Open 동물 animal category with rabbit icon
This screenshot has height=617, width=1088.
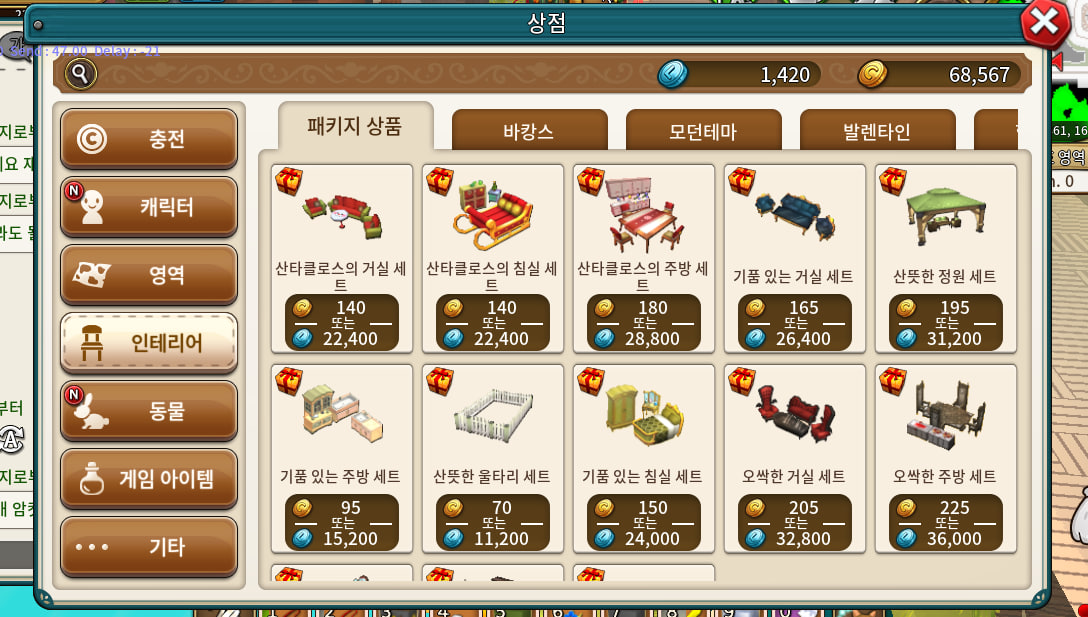[x=149, y=411]
